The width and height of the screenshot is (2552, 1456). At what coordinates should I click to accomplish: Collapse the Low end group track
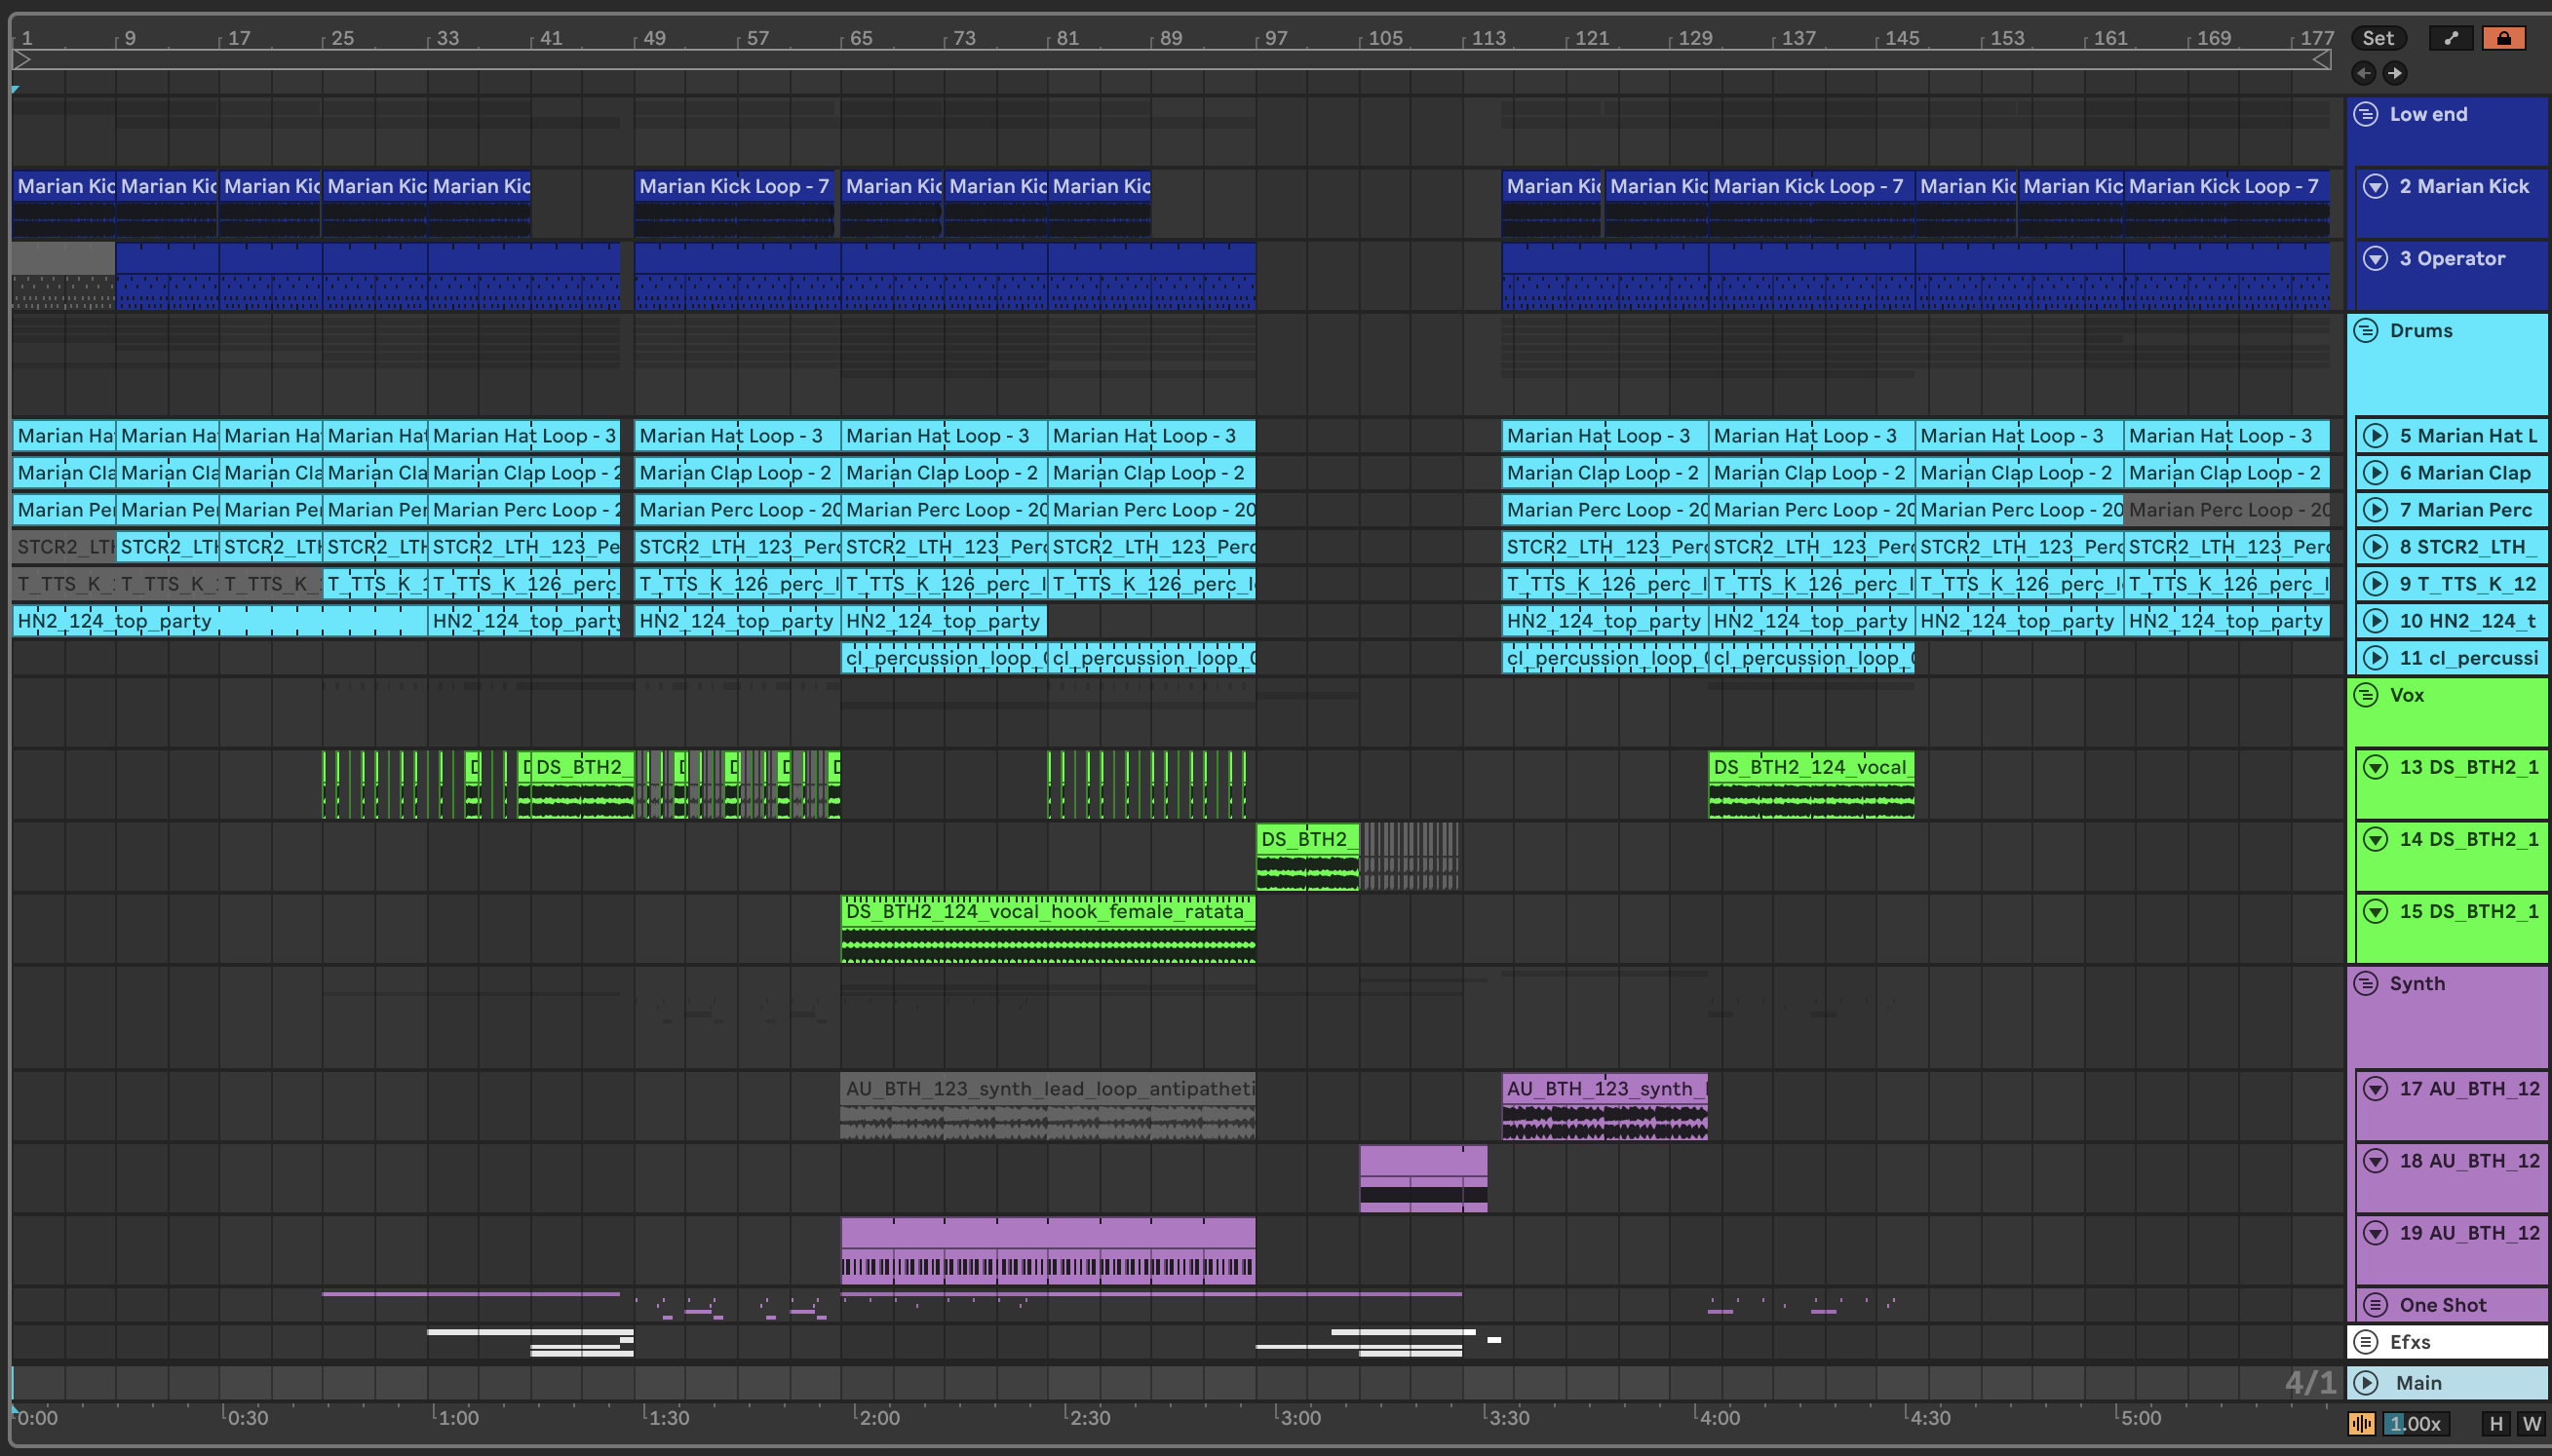[x=2366, y=114]
